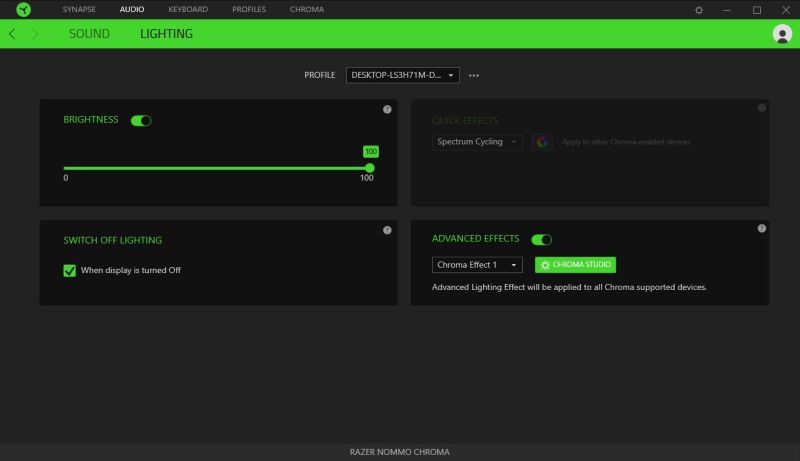This screenshot has height=461, width=800.
Task: Open the Profile dropdown DESKTOP-LS3H71M
Action: click(403, 75)
